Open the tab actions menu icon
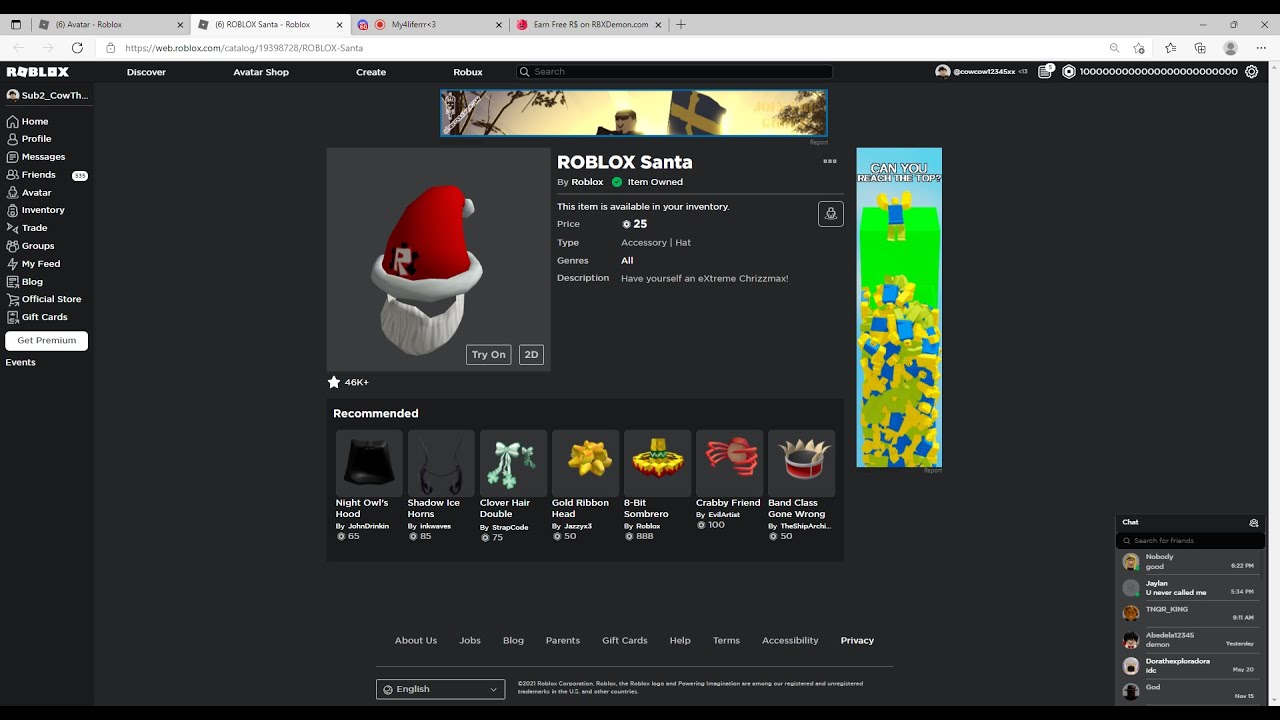 tap(16, 24)
